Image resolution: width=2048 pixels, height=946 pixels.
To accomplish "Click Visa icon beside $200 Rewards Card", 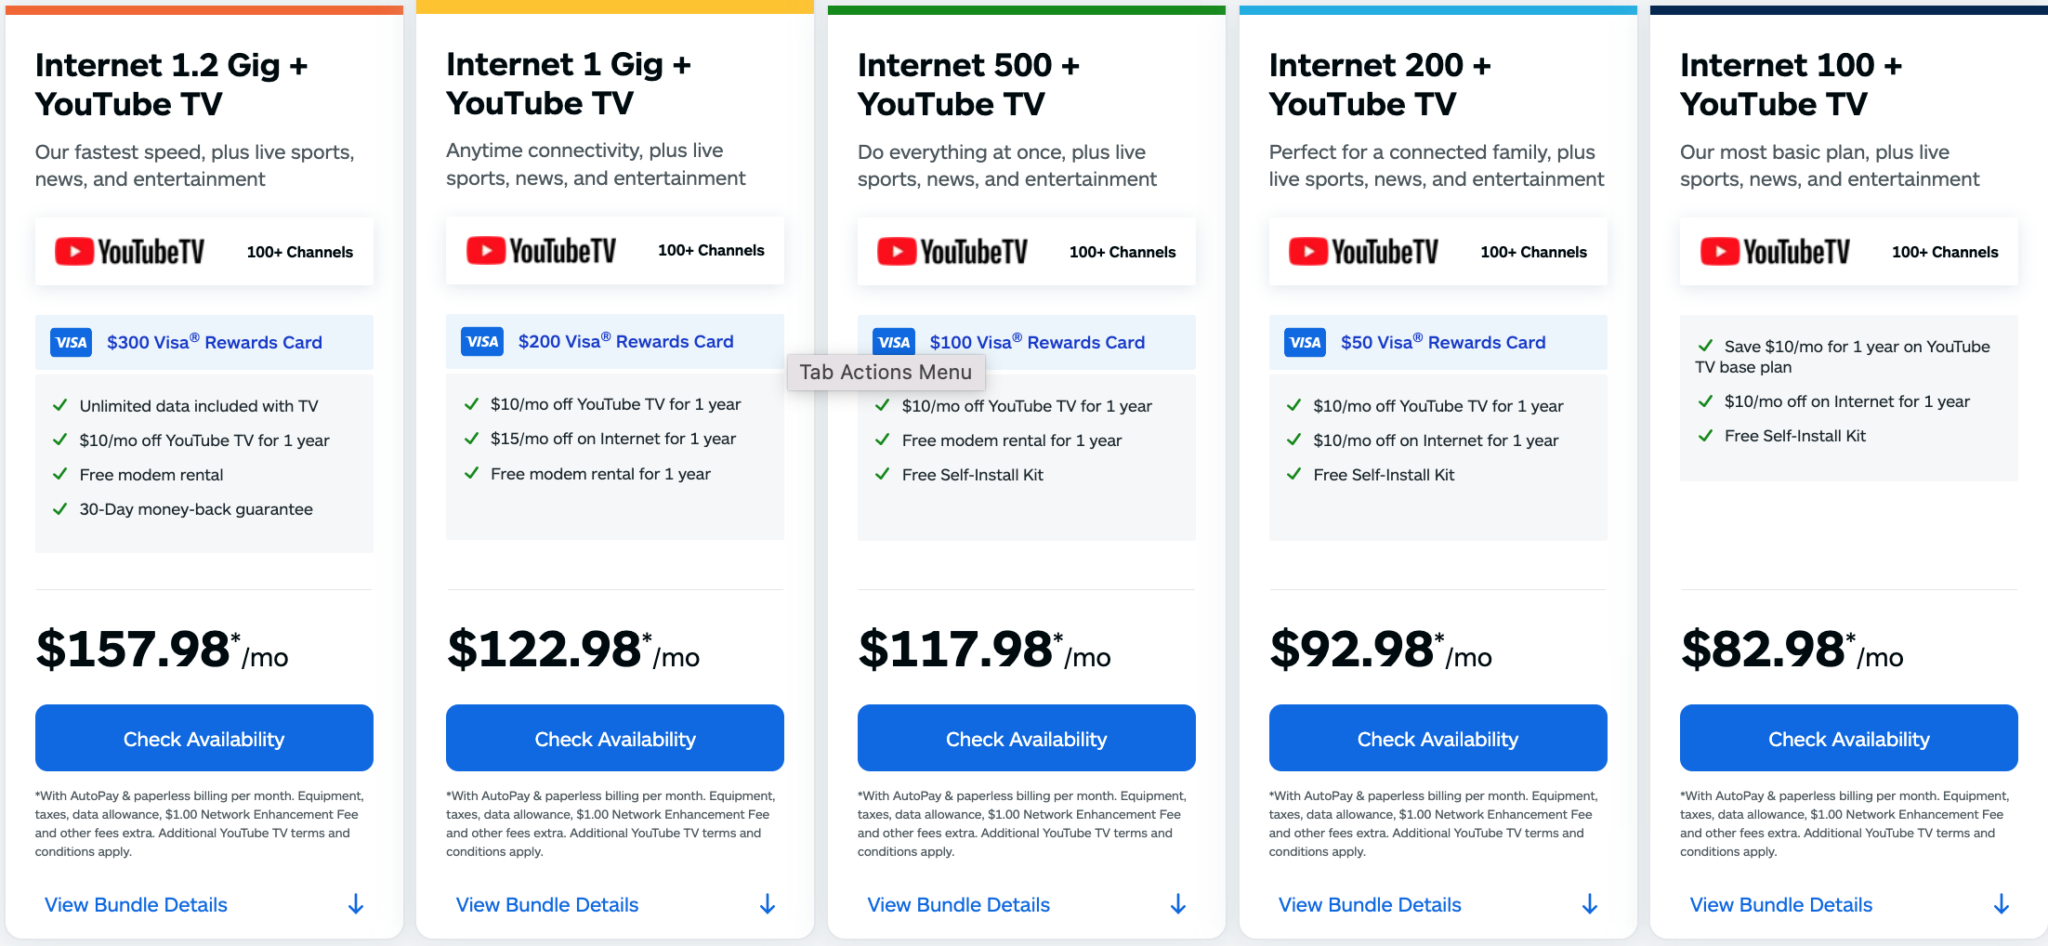I will click(x=482, y=342).
